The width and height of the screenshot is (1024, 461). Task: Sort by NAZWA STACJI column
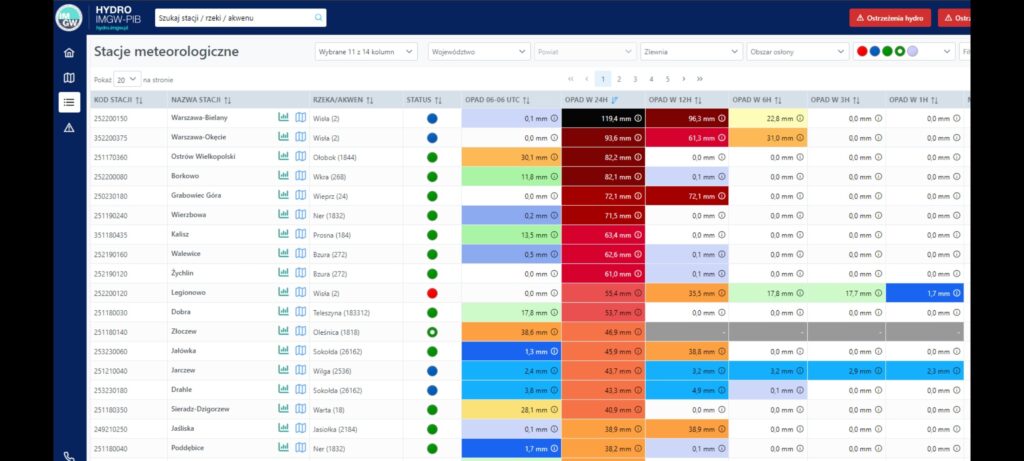(227, 100)
